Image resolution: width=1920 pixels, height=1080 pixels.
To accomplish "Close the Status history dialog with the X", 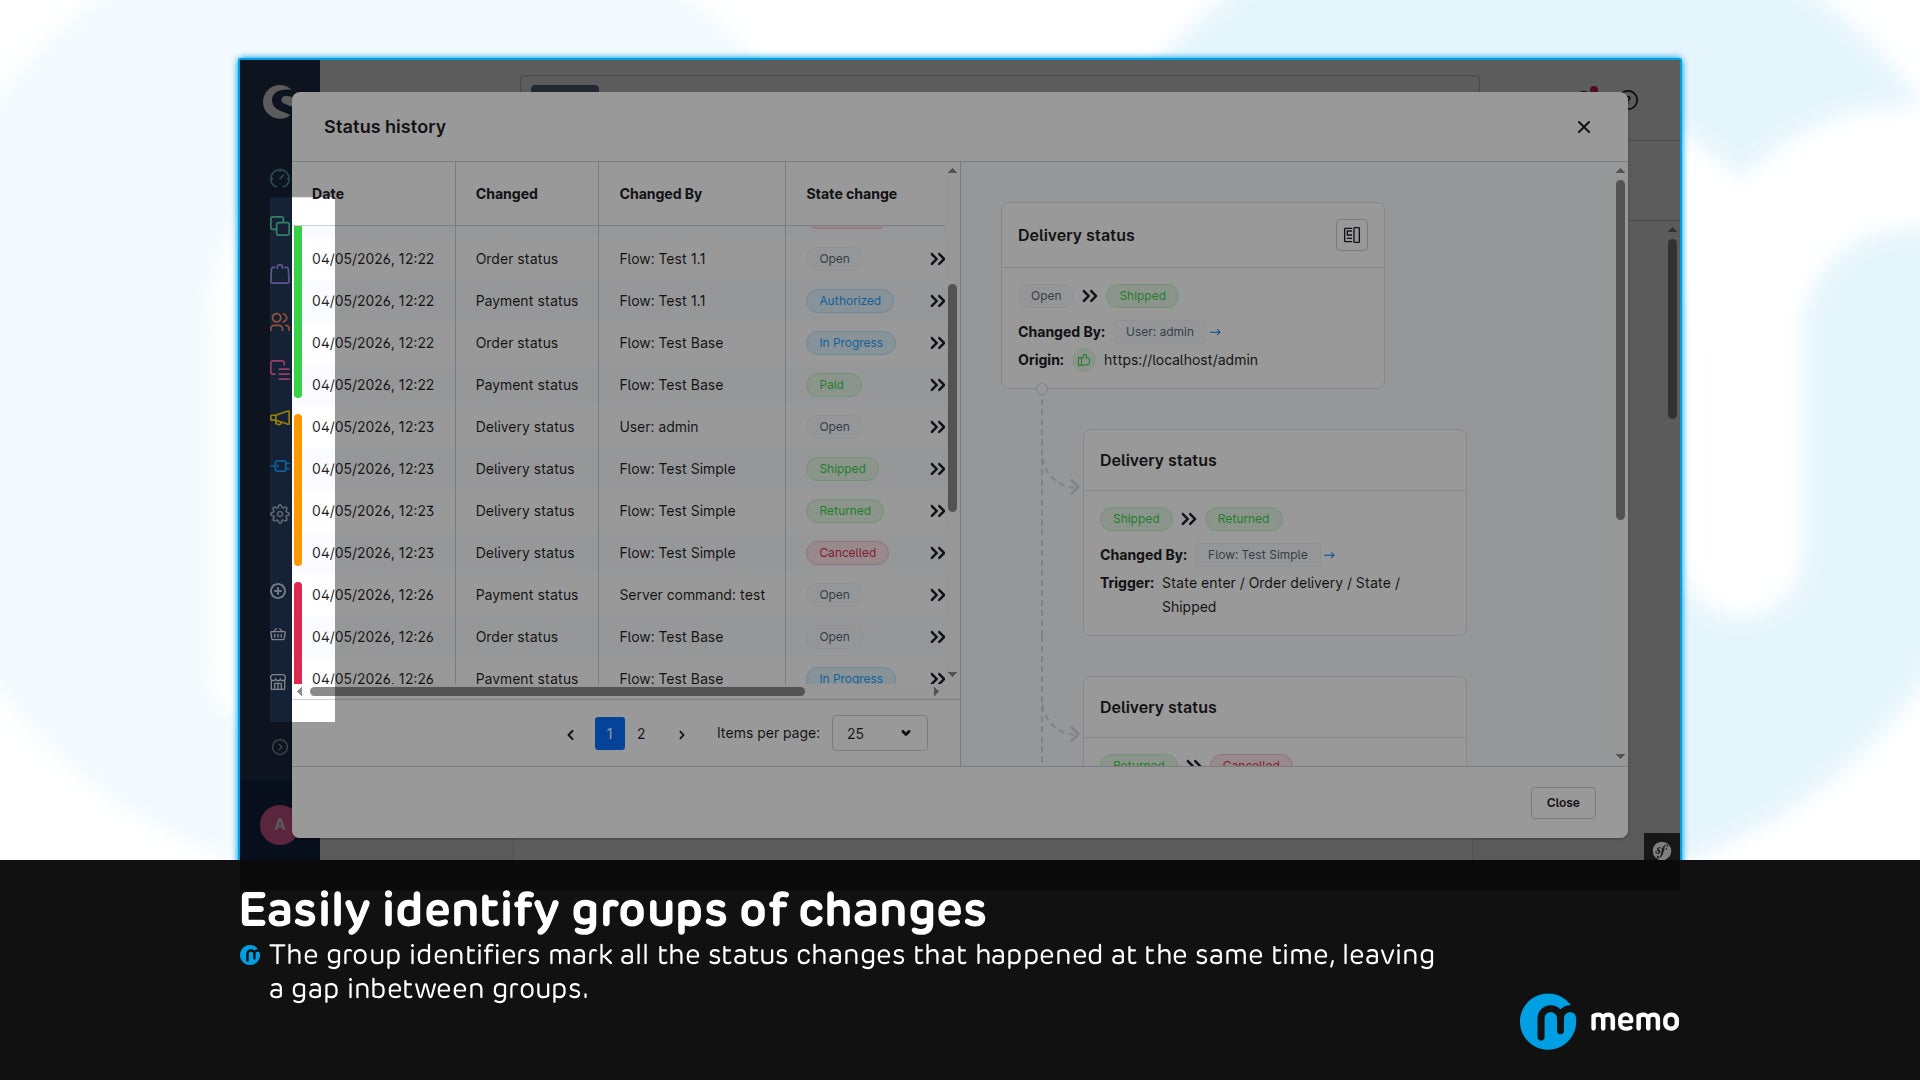I will [1584, 127].
